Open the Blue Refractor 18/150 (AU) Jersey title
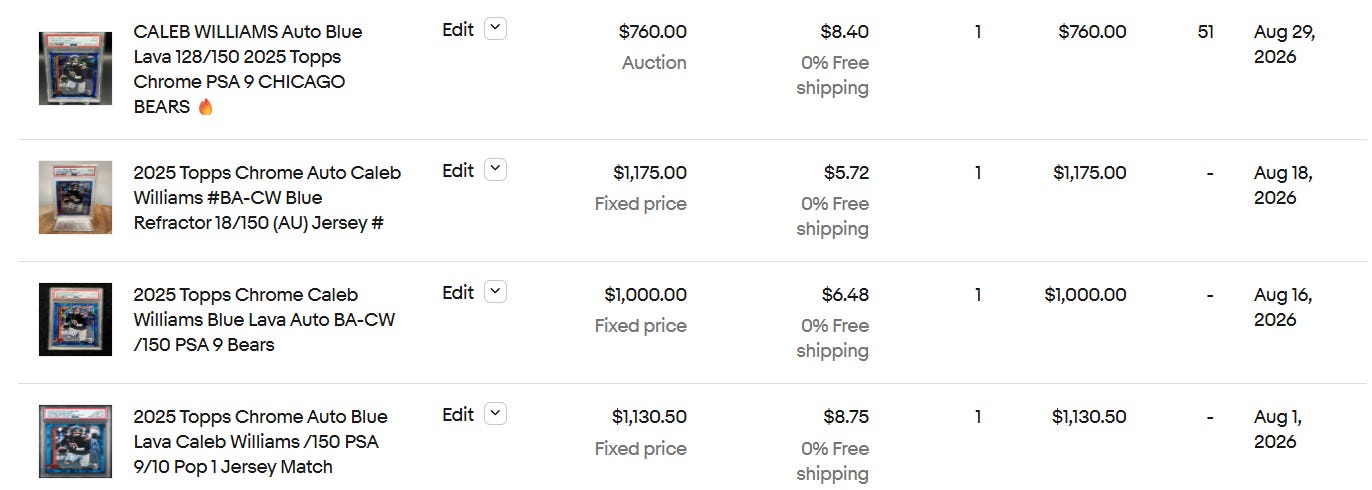Screen dimensions: 1372x490 click(267, 198)
